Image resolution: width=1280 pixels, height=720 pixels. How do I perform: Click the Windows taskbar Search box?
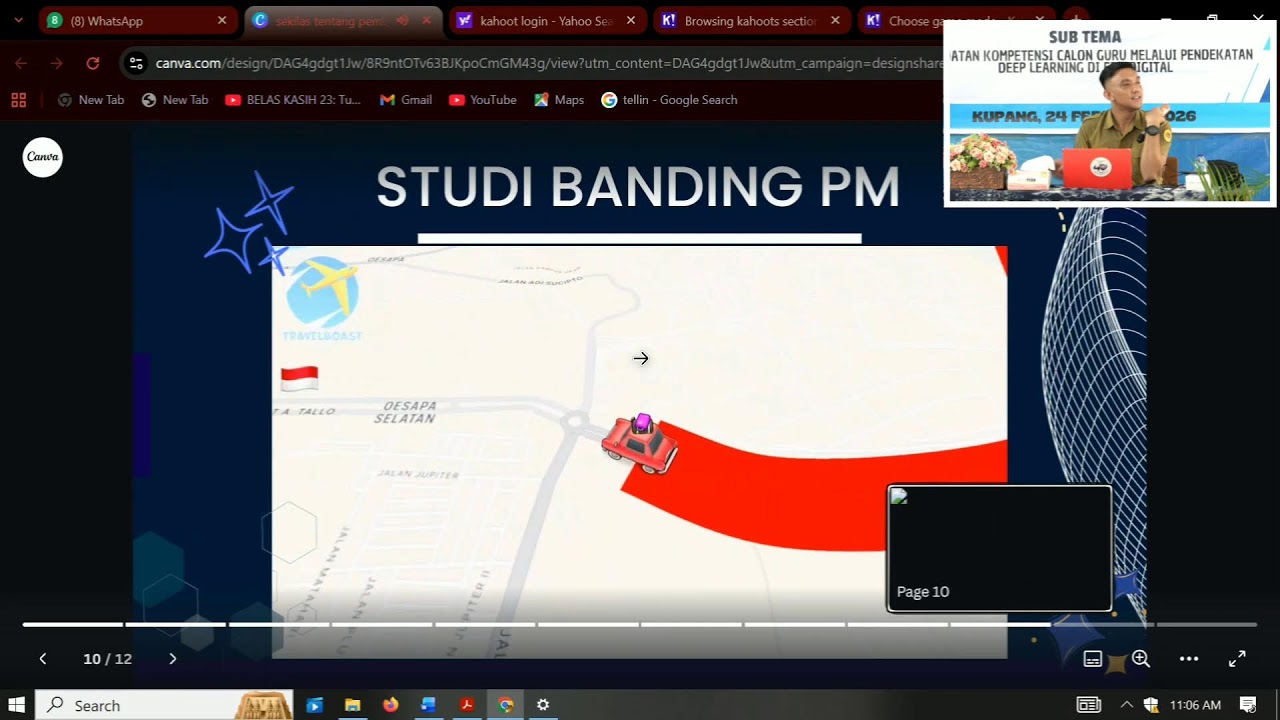pos(164,705)
